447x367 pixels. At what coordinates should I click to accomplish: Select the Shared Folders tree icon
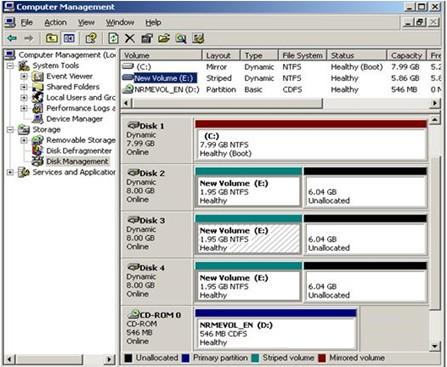click(38, 87)
